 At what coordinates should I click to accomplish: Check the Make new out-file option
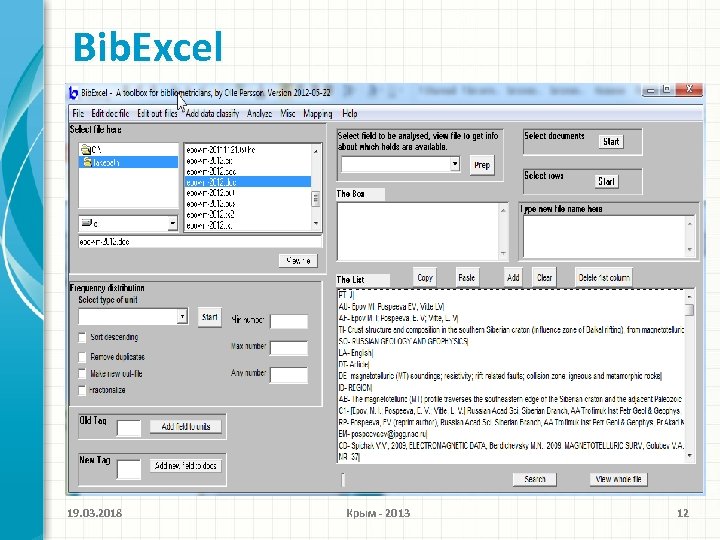[82, 374]
